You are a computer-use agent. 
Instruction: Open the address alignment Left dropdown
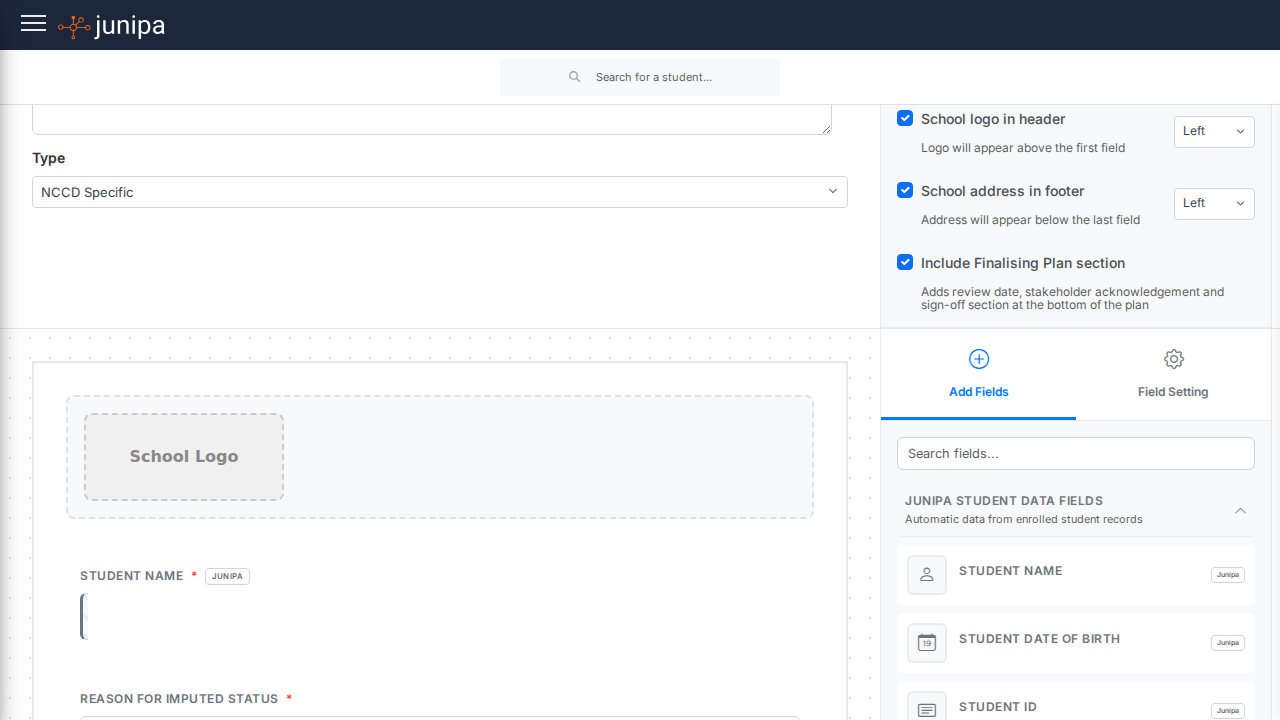tap(1214, 203)
